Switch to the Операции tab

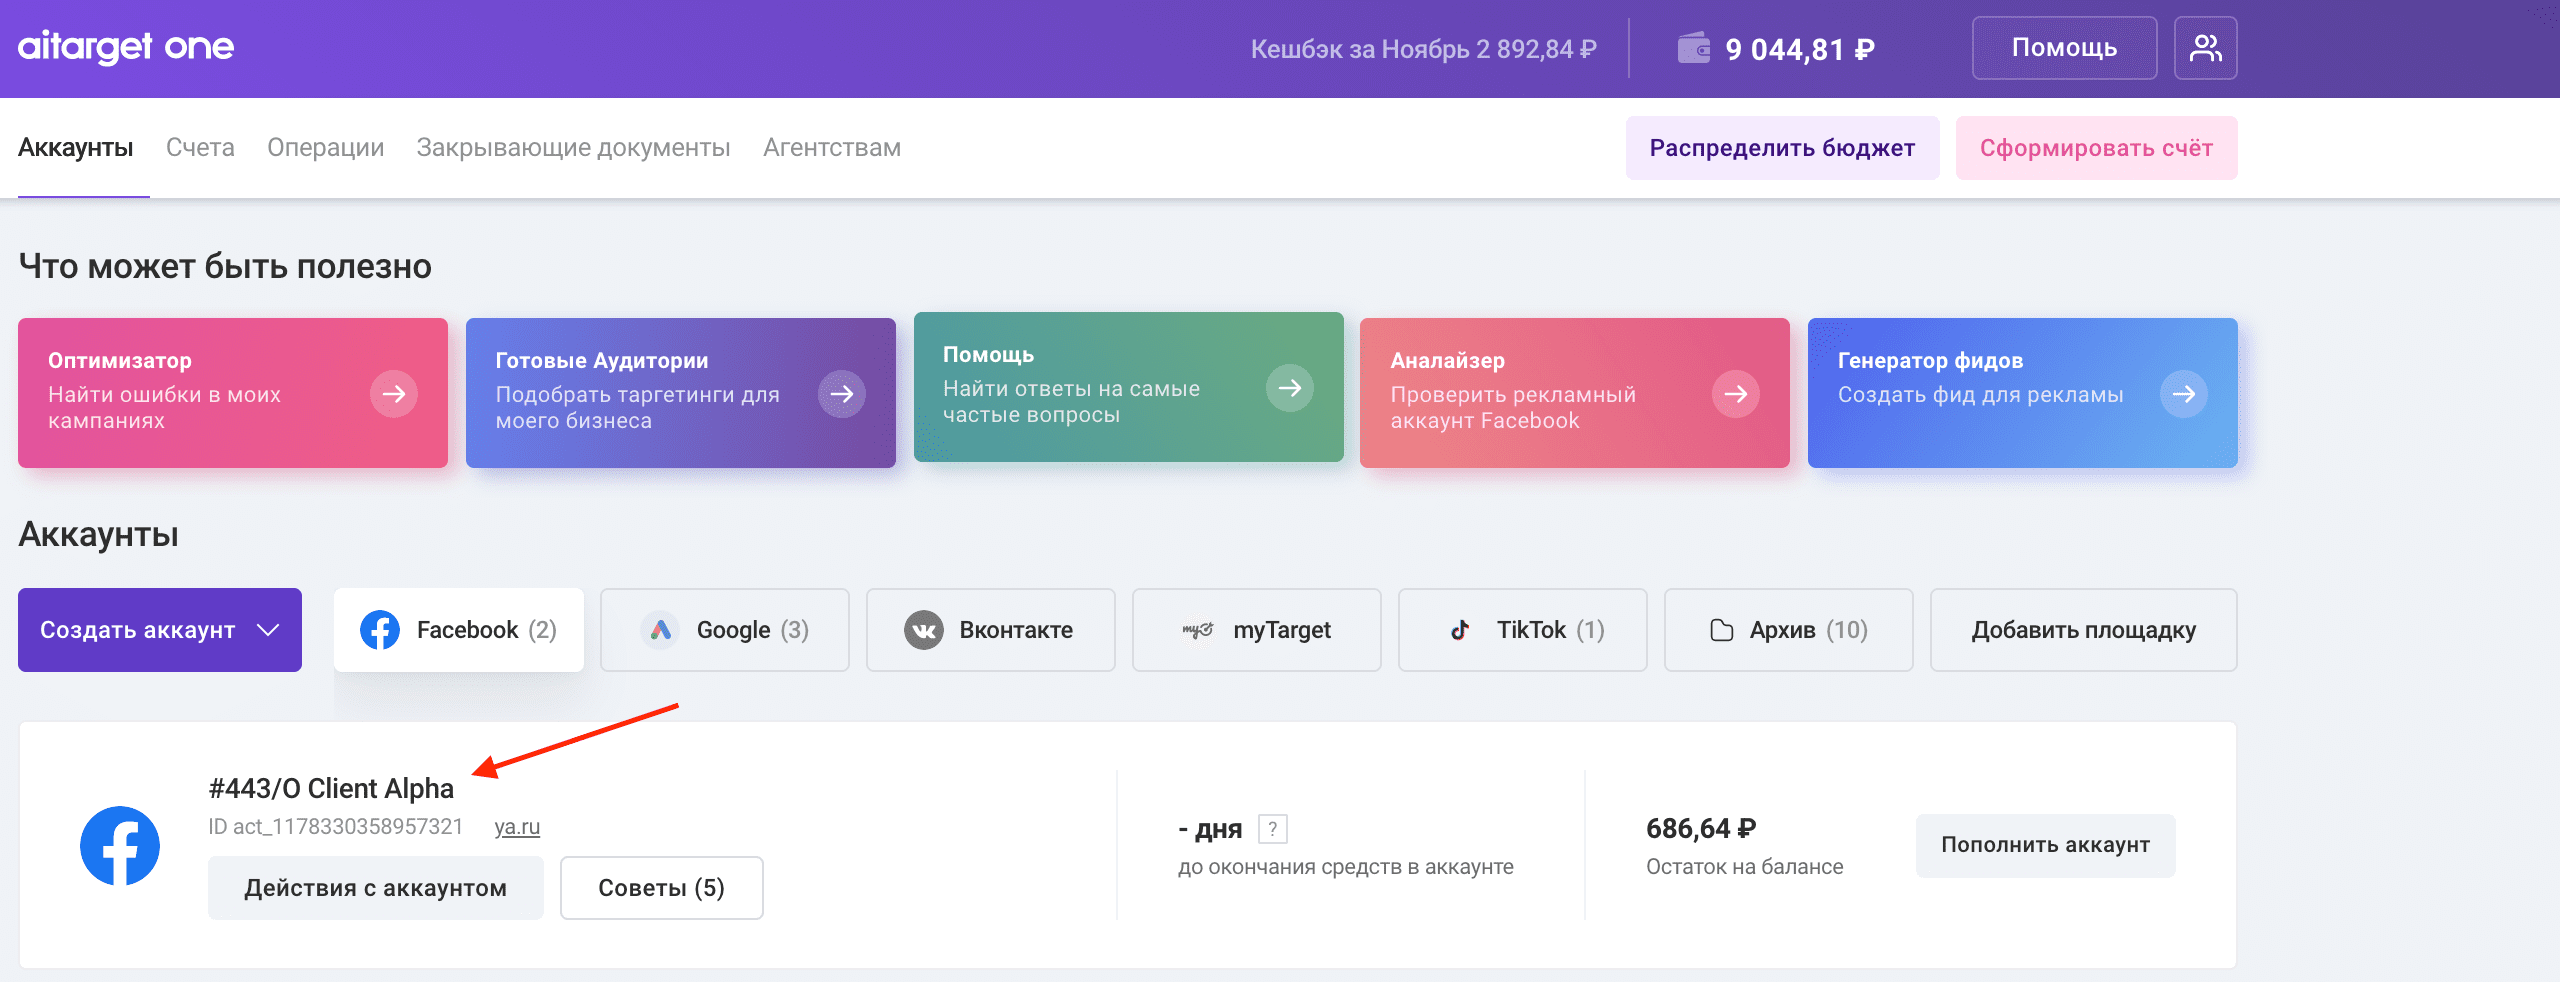(326, 148)
